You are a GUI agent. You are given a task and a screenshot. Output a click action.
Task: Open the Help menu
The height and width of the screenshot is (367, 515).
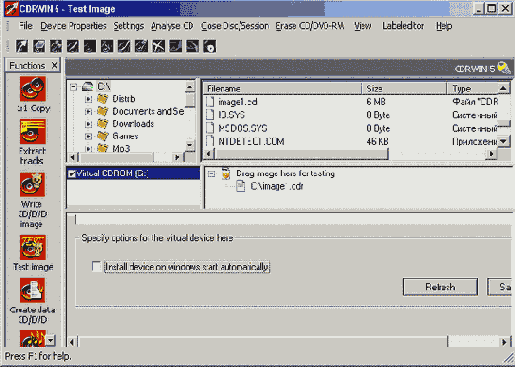pos(444,26)
